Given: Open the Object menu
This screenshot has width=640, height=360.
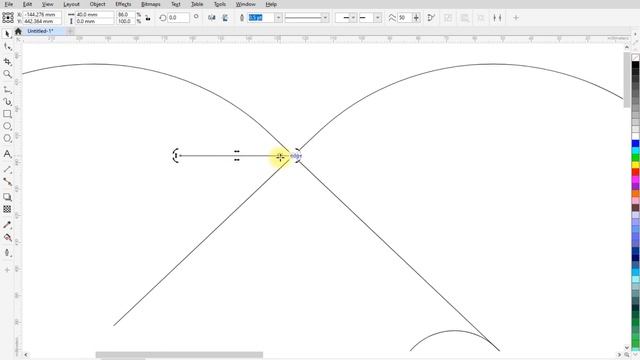Looking at the screenshot, I should [x=97, y=4].
